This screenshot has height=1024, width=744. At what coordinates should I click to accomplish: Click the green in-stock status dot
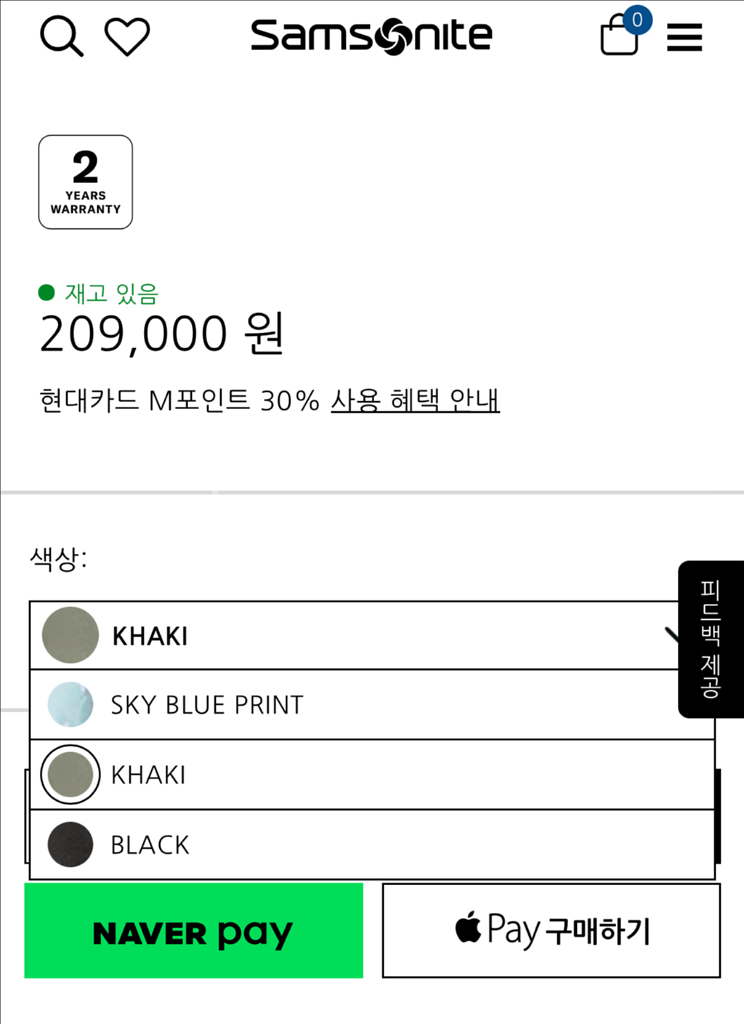[x=46, y=292]
